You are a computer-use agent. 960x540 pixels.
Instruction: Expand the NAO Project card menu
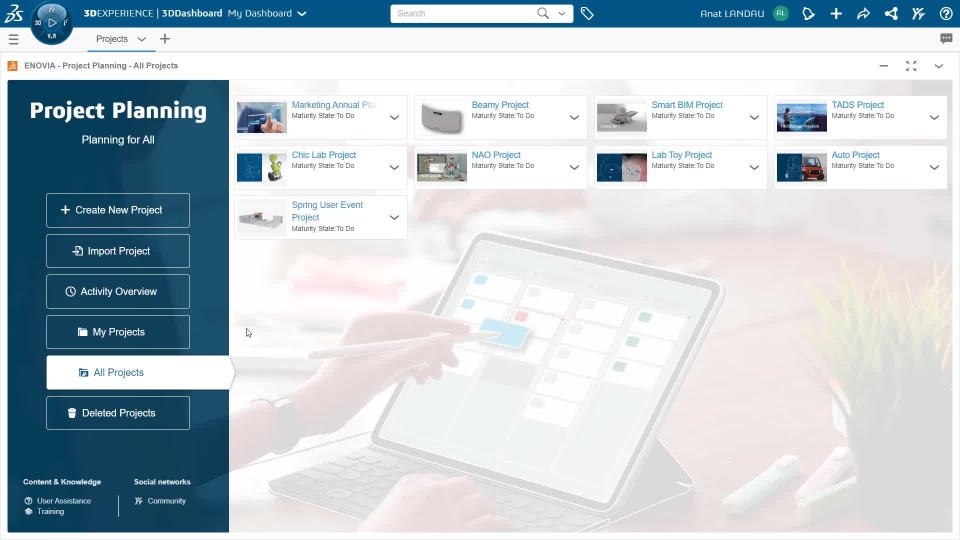pyautogui.click(x=574, y=167)
